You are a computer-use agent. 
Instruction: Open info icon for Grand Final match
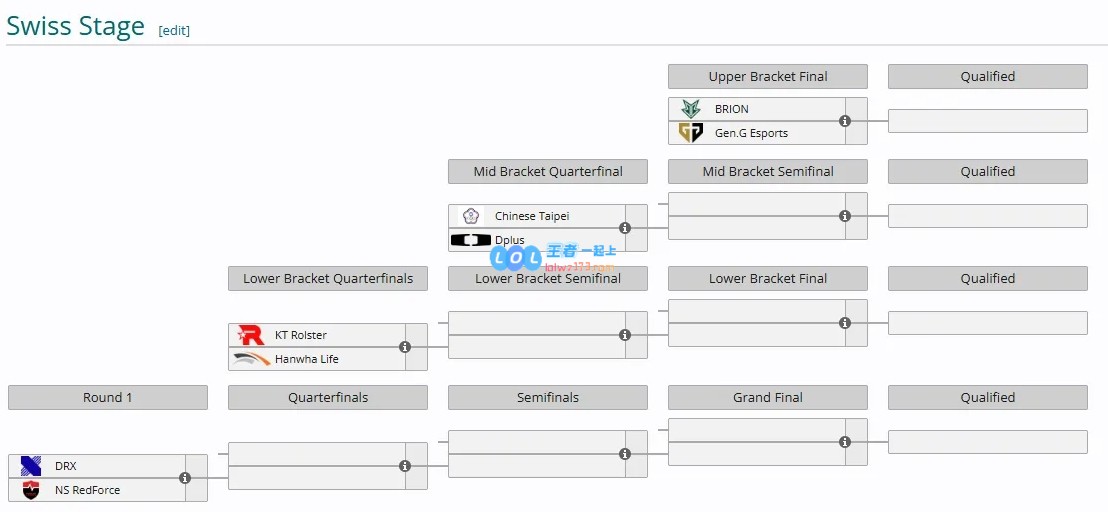(844, 442)
